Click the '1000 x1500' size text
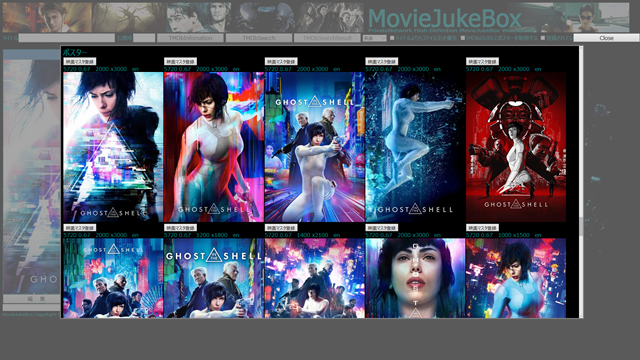The height and width of the screenshot is (360, 640). click(x=514, y=235)
